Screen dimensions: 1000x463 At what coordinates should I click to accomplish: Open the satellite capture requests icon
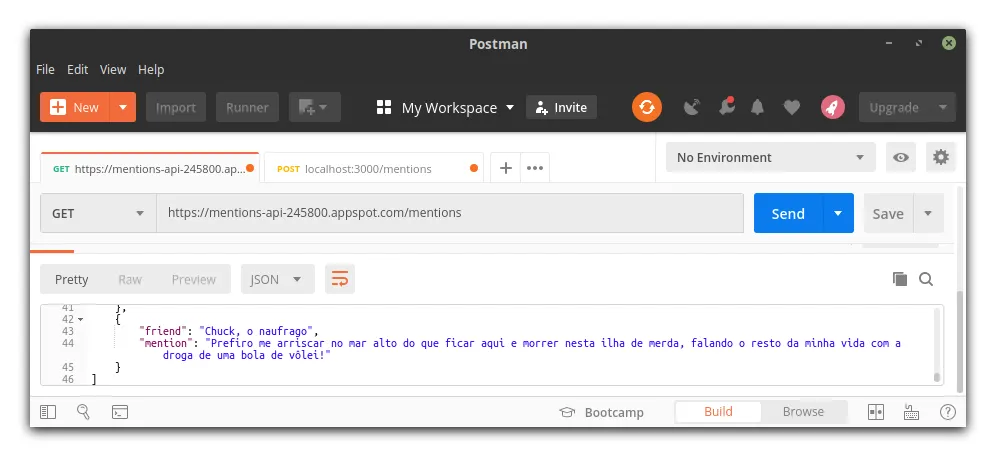[x=692, y=107]
